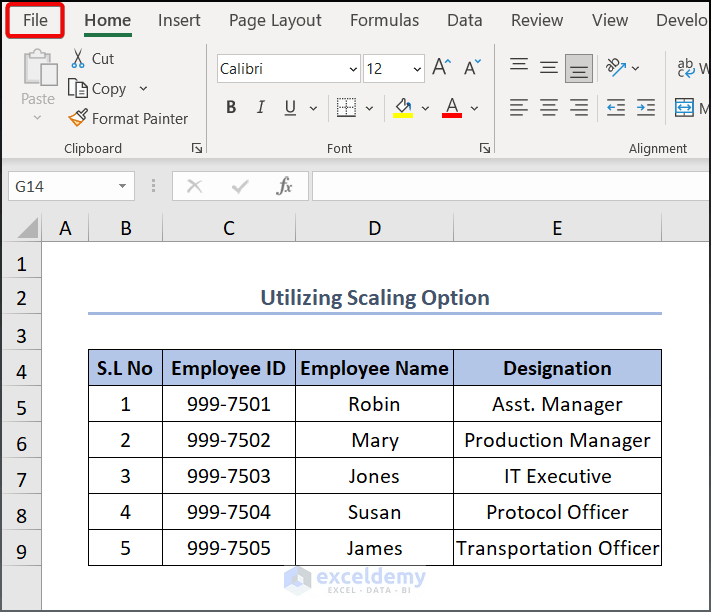
Task: Expand the Fill Color dropdown arrow
Action: click(x=425, y=108)
